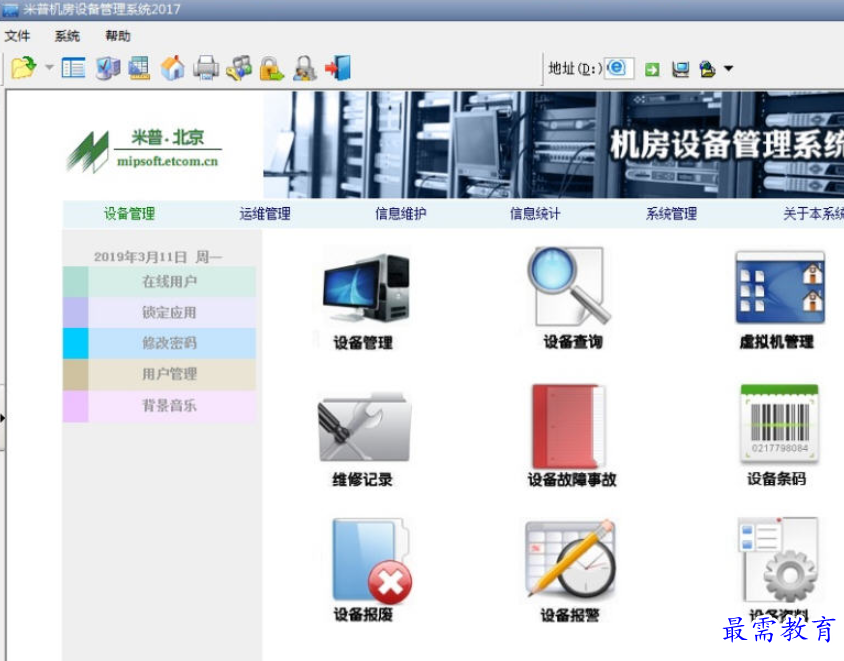The width and height of the screenshot is (844, 661).
Task: Click the 机房设备管理系统 banner image
Action: (553, 144)
